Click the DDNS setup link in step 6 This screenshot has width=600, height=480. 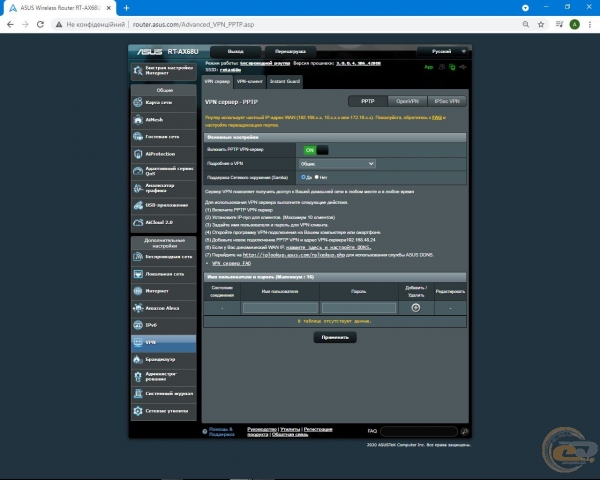point(328,247)
